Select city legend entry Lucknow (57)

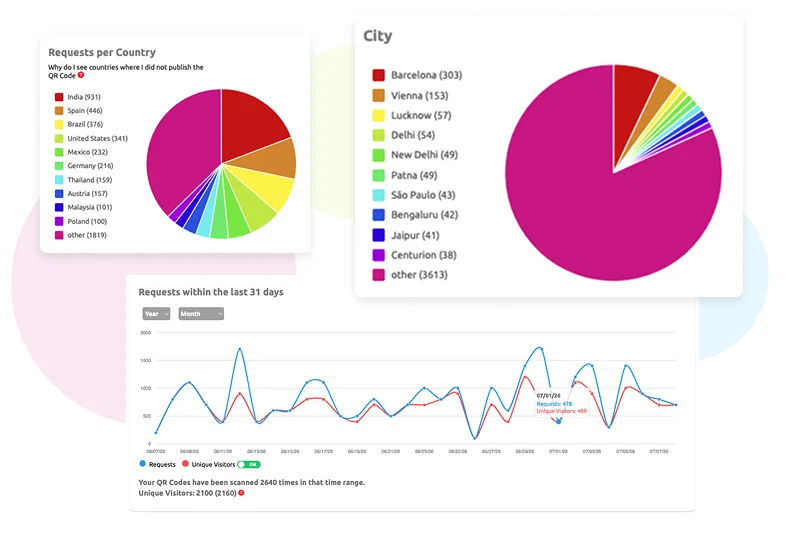[x=412, y=115]
